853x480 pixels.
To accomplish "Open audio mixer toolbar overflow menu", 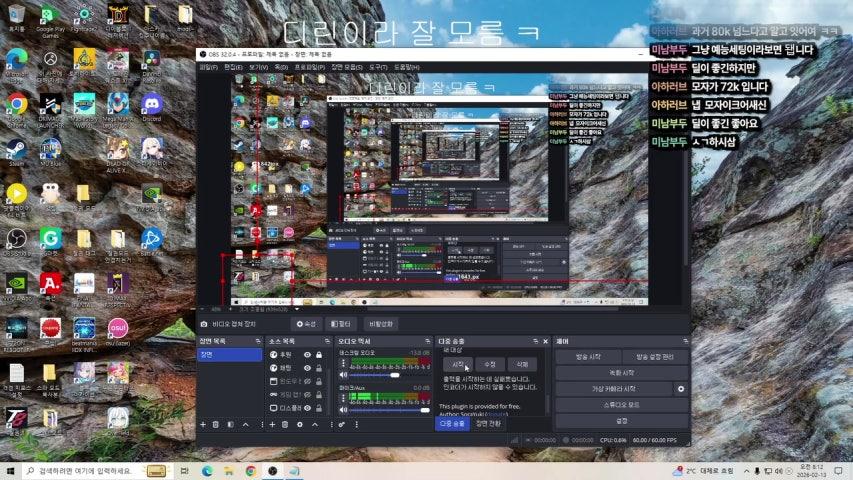I will pyautogui.click(x=357, y=424).
